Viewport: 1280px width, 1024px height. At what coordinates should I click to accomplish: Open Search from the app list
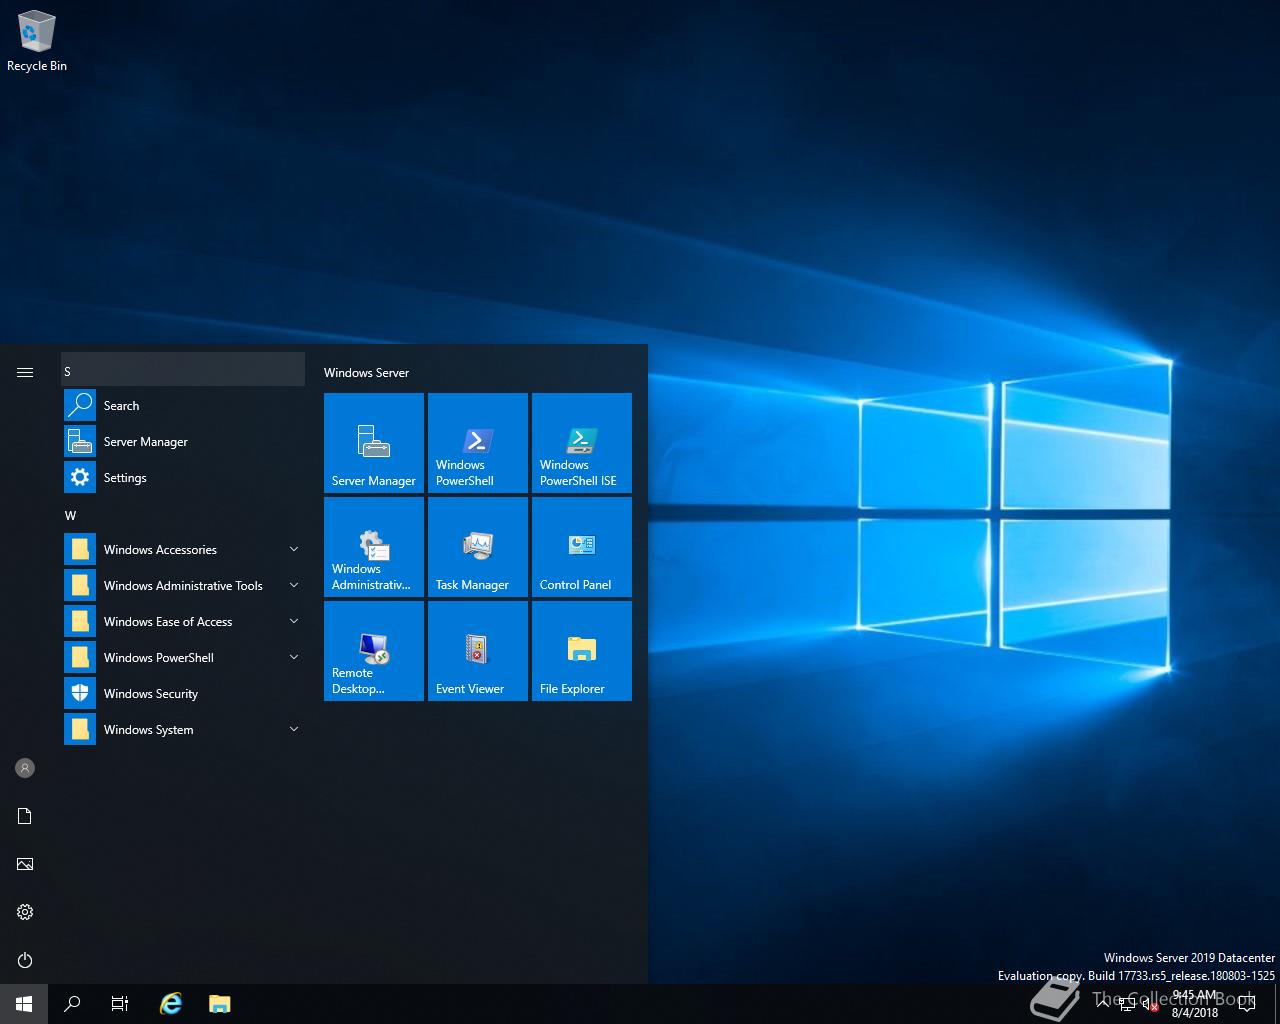(183, 406)
